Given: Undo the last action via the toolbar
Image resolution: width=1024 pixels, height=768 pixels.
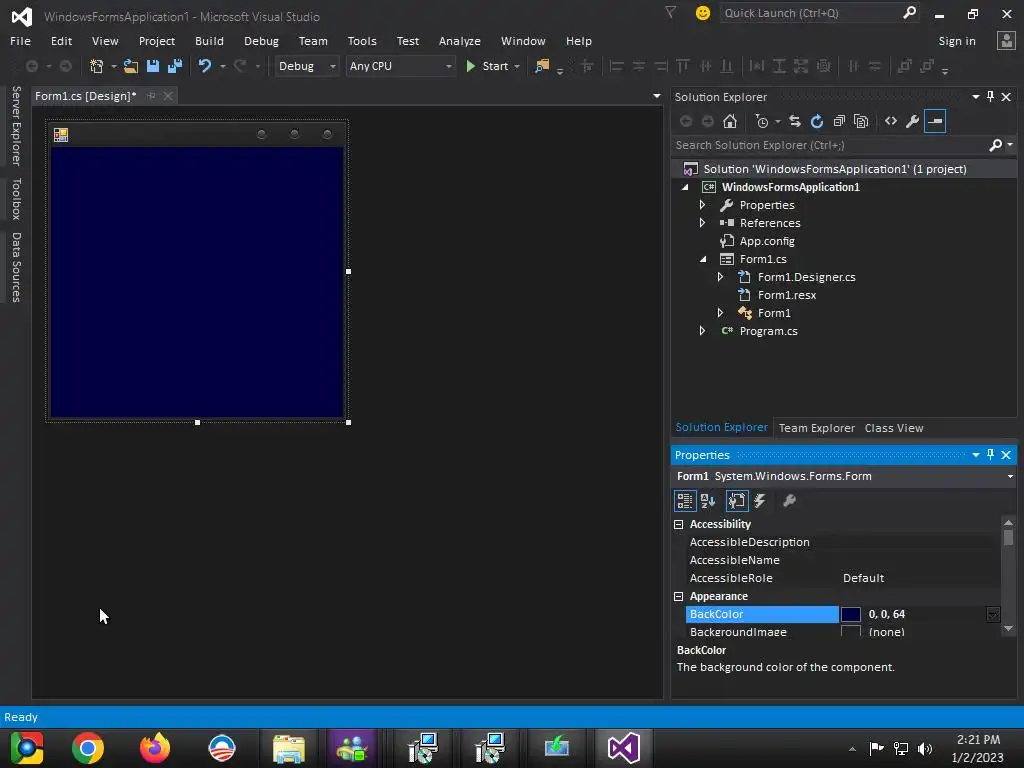Looking at the screenshot, I should (205, 66).
